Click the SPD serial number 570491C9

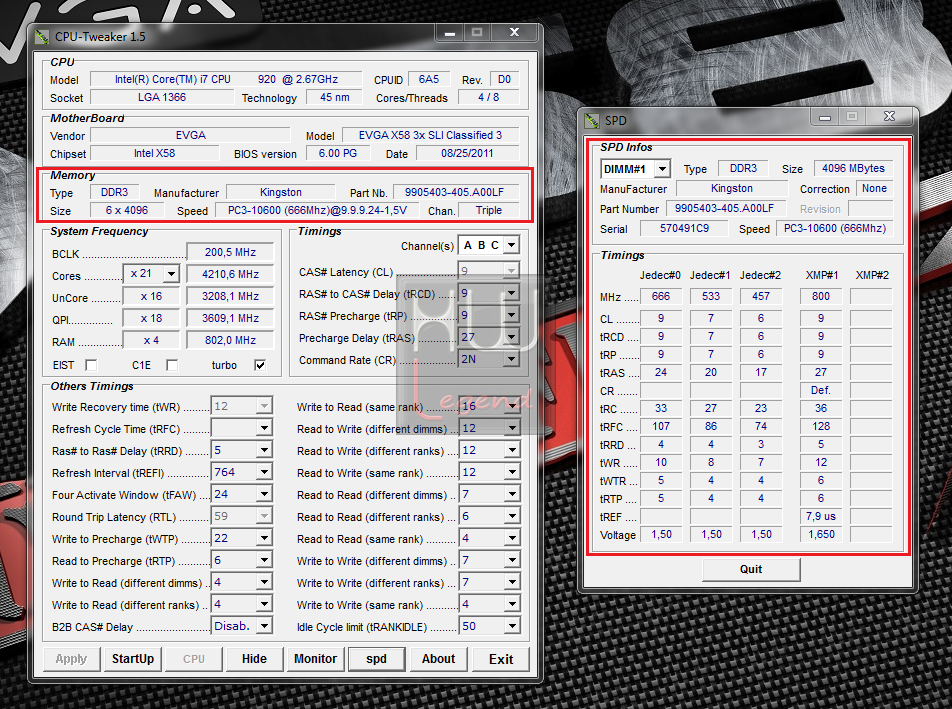(x=684, y=229)
